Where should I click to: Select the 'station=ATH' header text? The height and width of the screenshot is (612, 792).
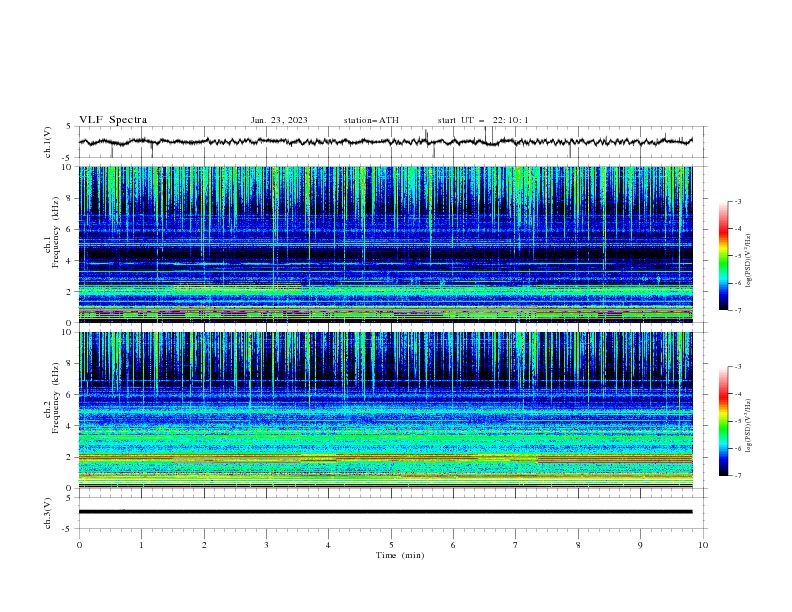pos(371,120)
